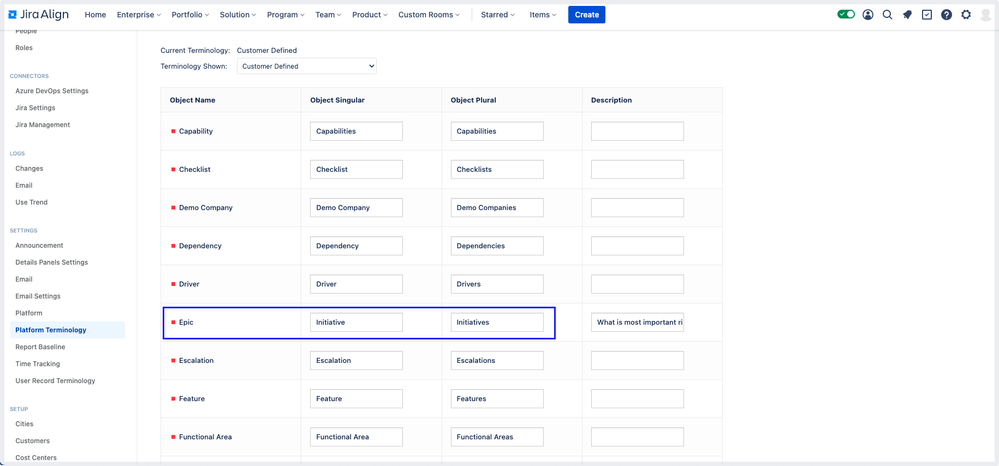Open the checklist icon in top bar

[926, 15]
